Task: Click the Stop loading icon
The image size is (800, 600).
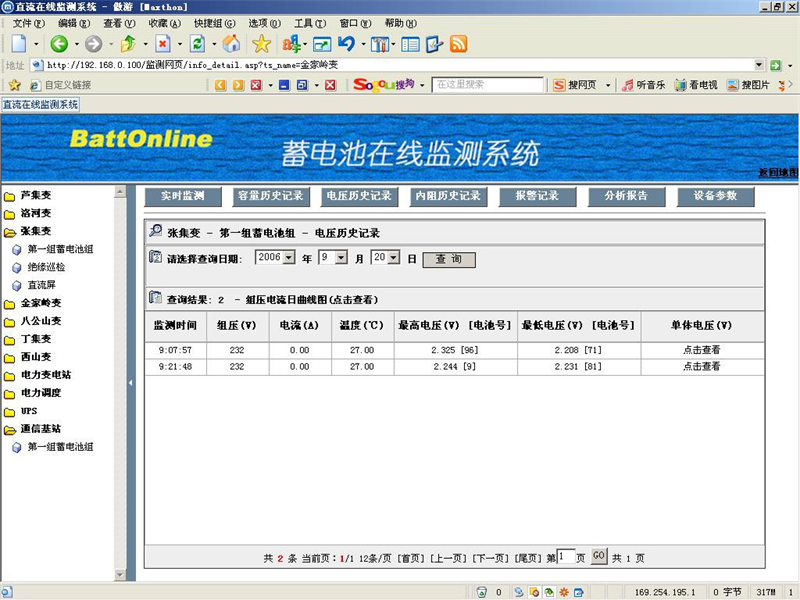Action: pyautogui.click(x=163, y=44)
